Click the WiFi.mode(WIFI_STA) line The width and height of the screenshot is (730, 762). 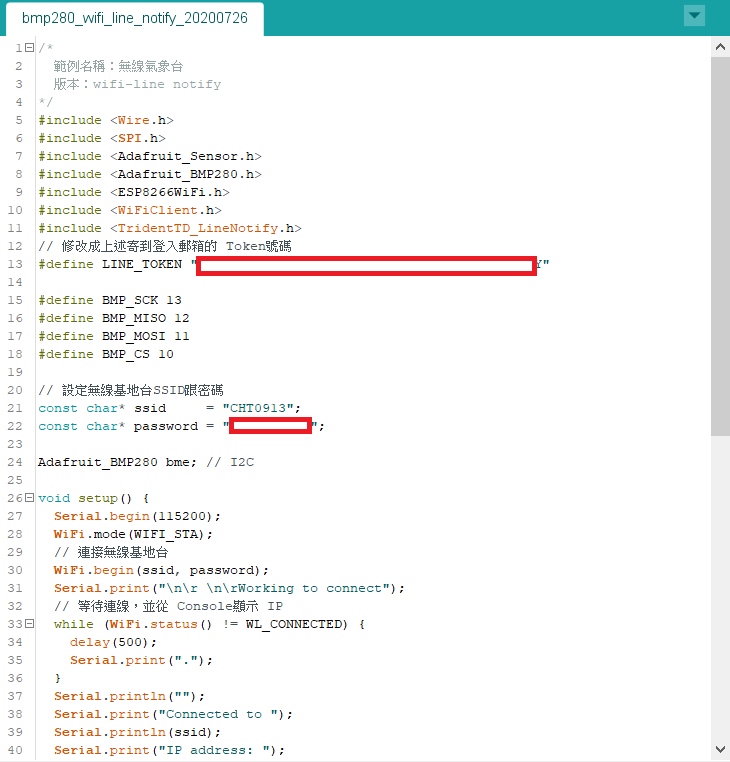tap(134, 534)
